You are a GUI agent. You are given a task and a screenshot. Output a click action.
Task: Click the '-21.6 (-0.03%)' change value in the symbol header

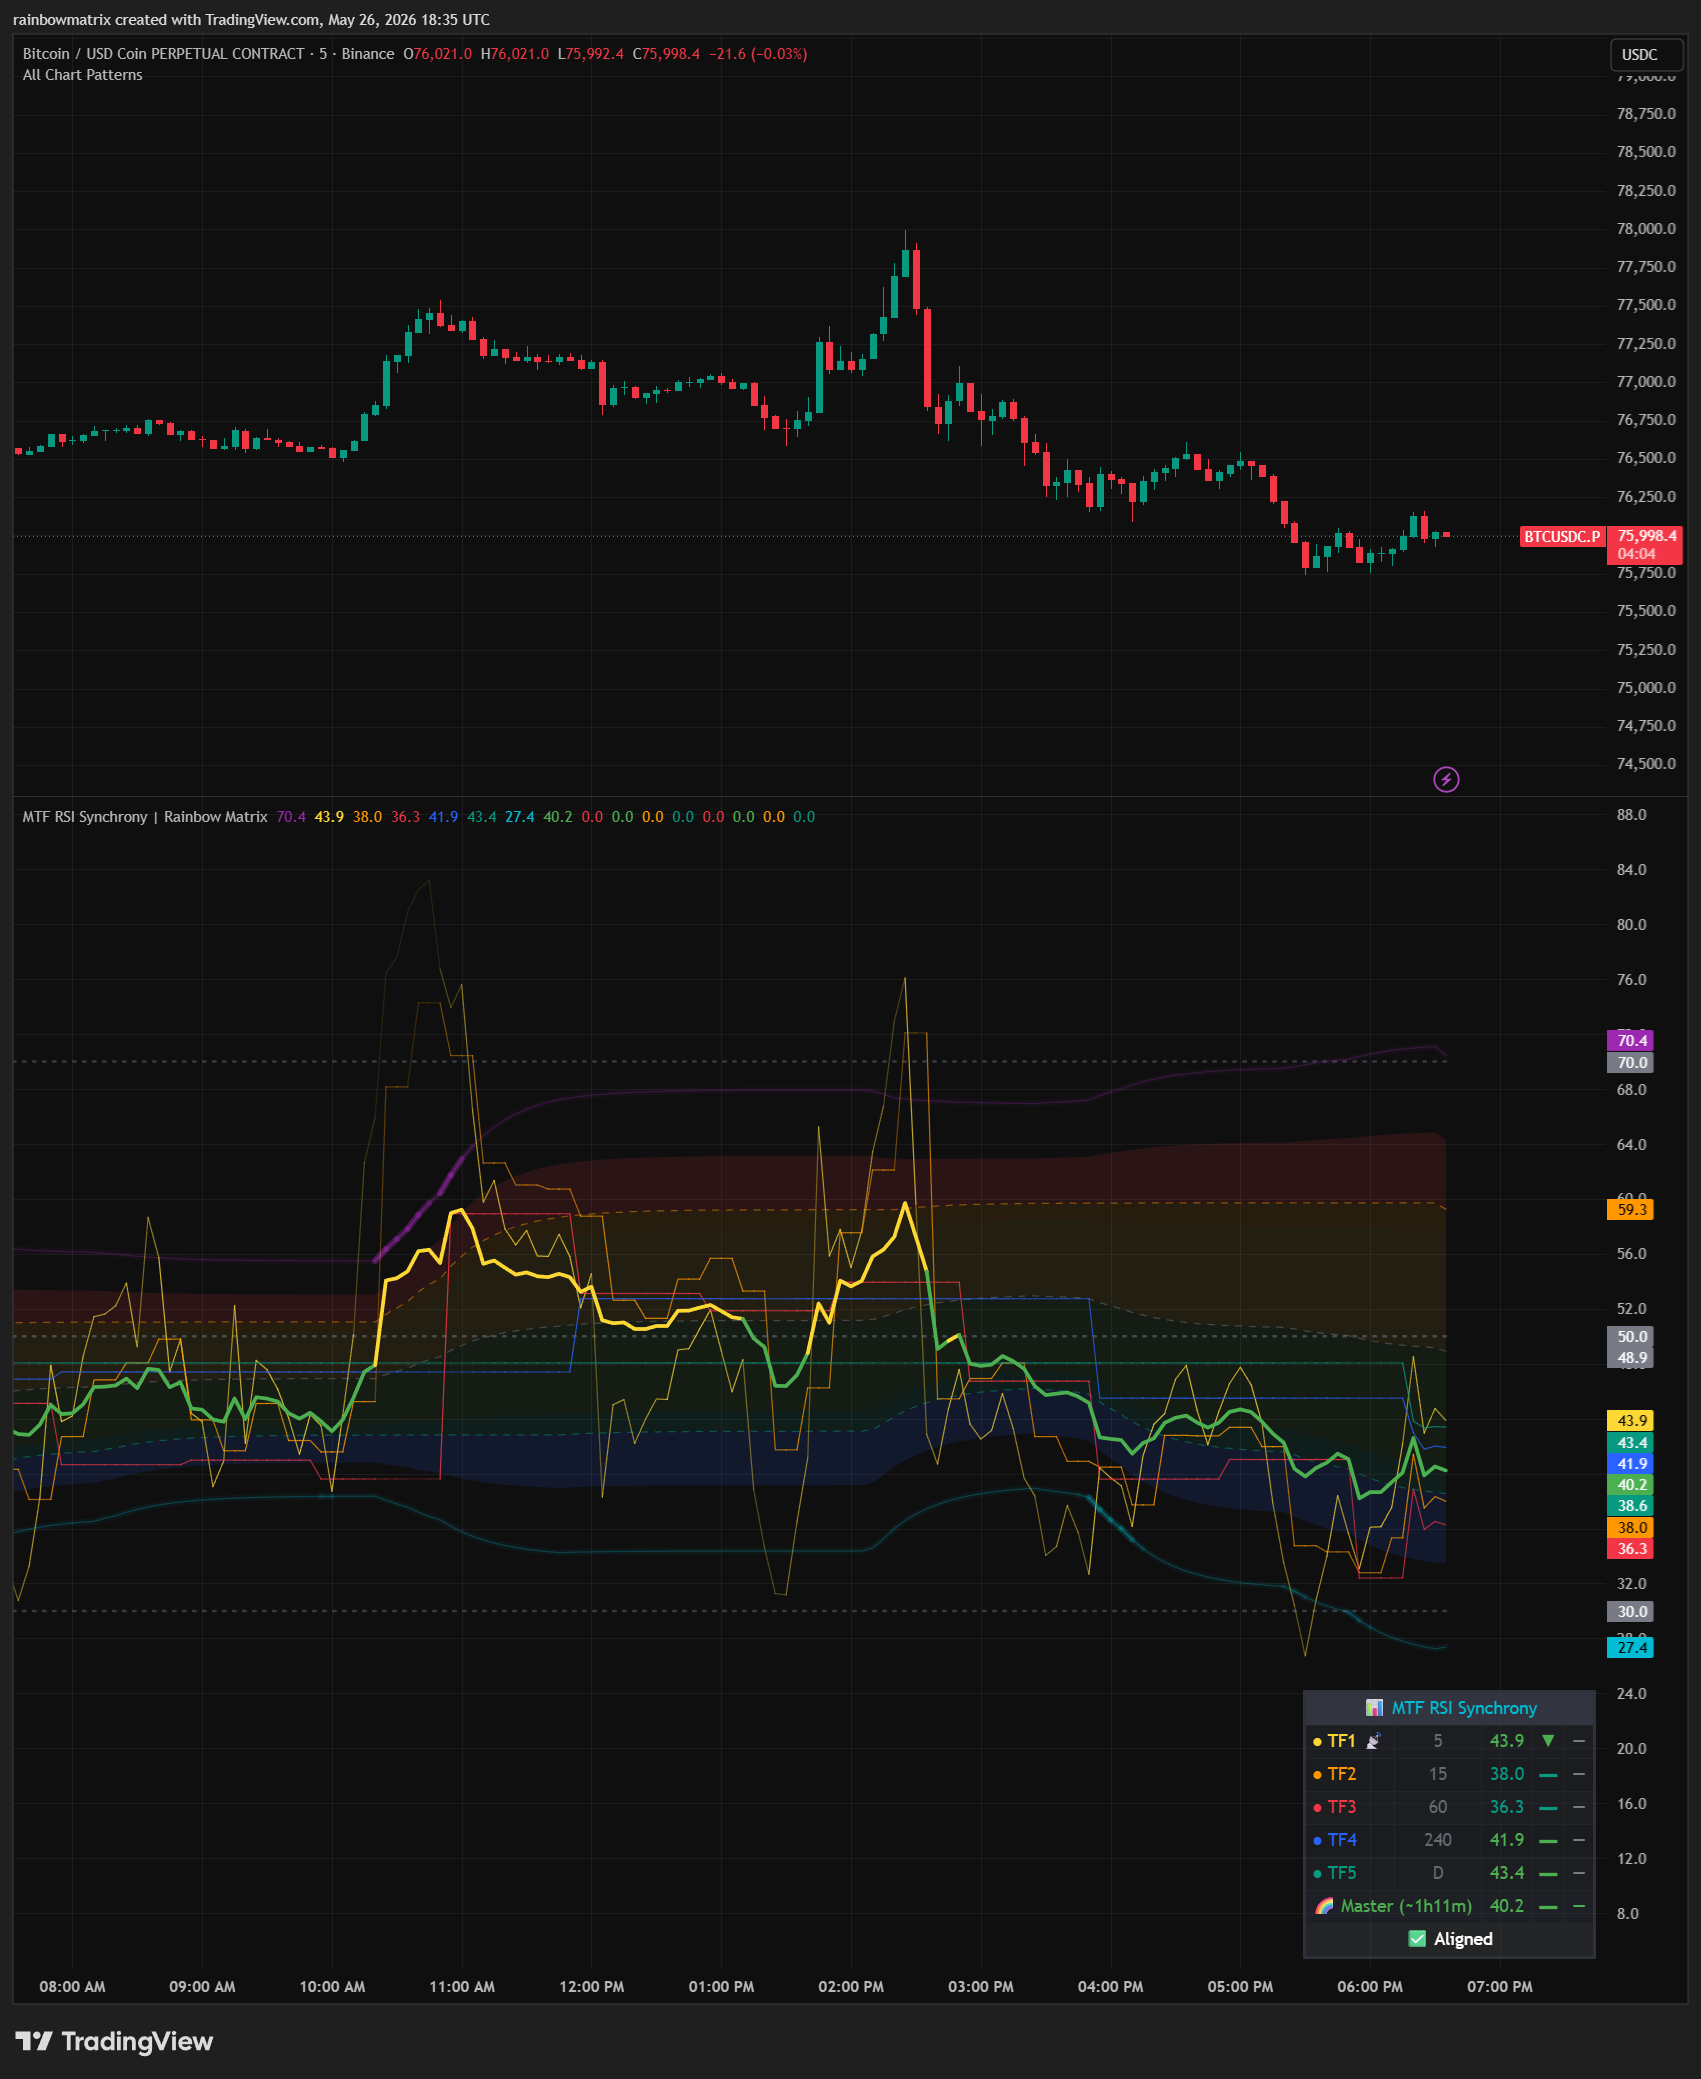758,54
